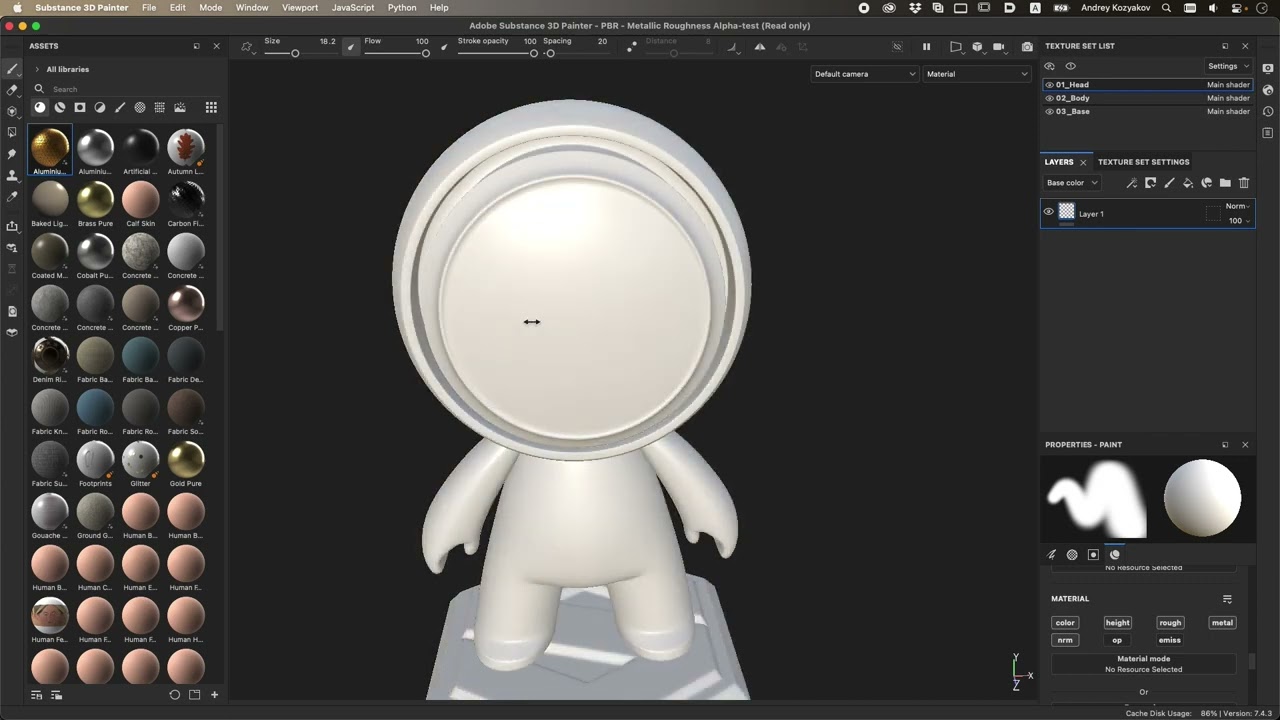Select the Polygon fill tool
Viewport: 1280px width, 720px height.
(x=12, y=132)
